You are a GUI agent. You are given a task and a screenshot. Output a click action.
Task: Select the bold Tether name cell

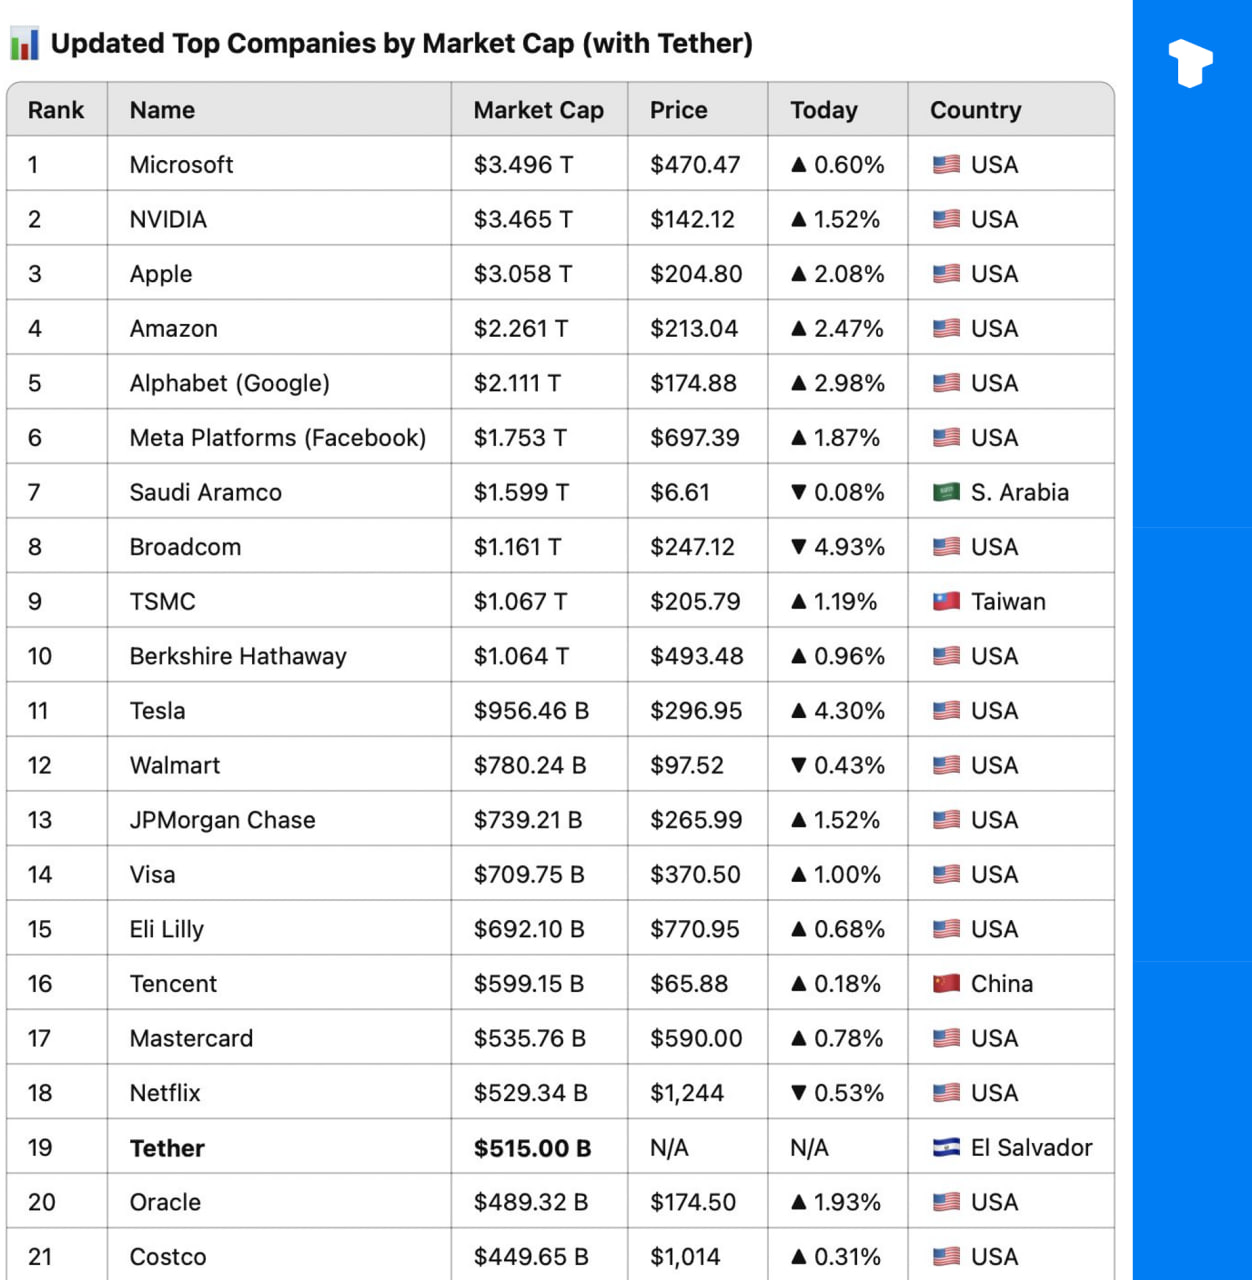(x=167, y=1148)
